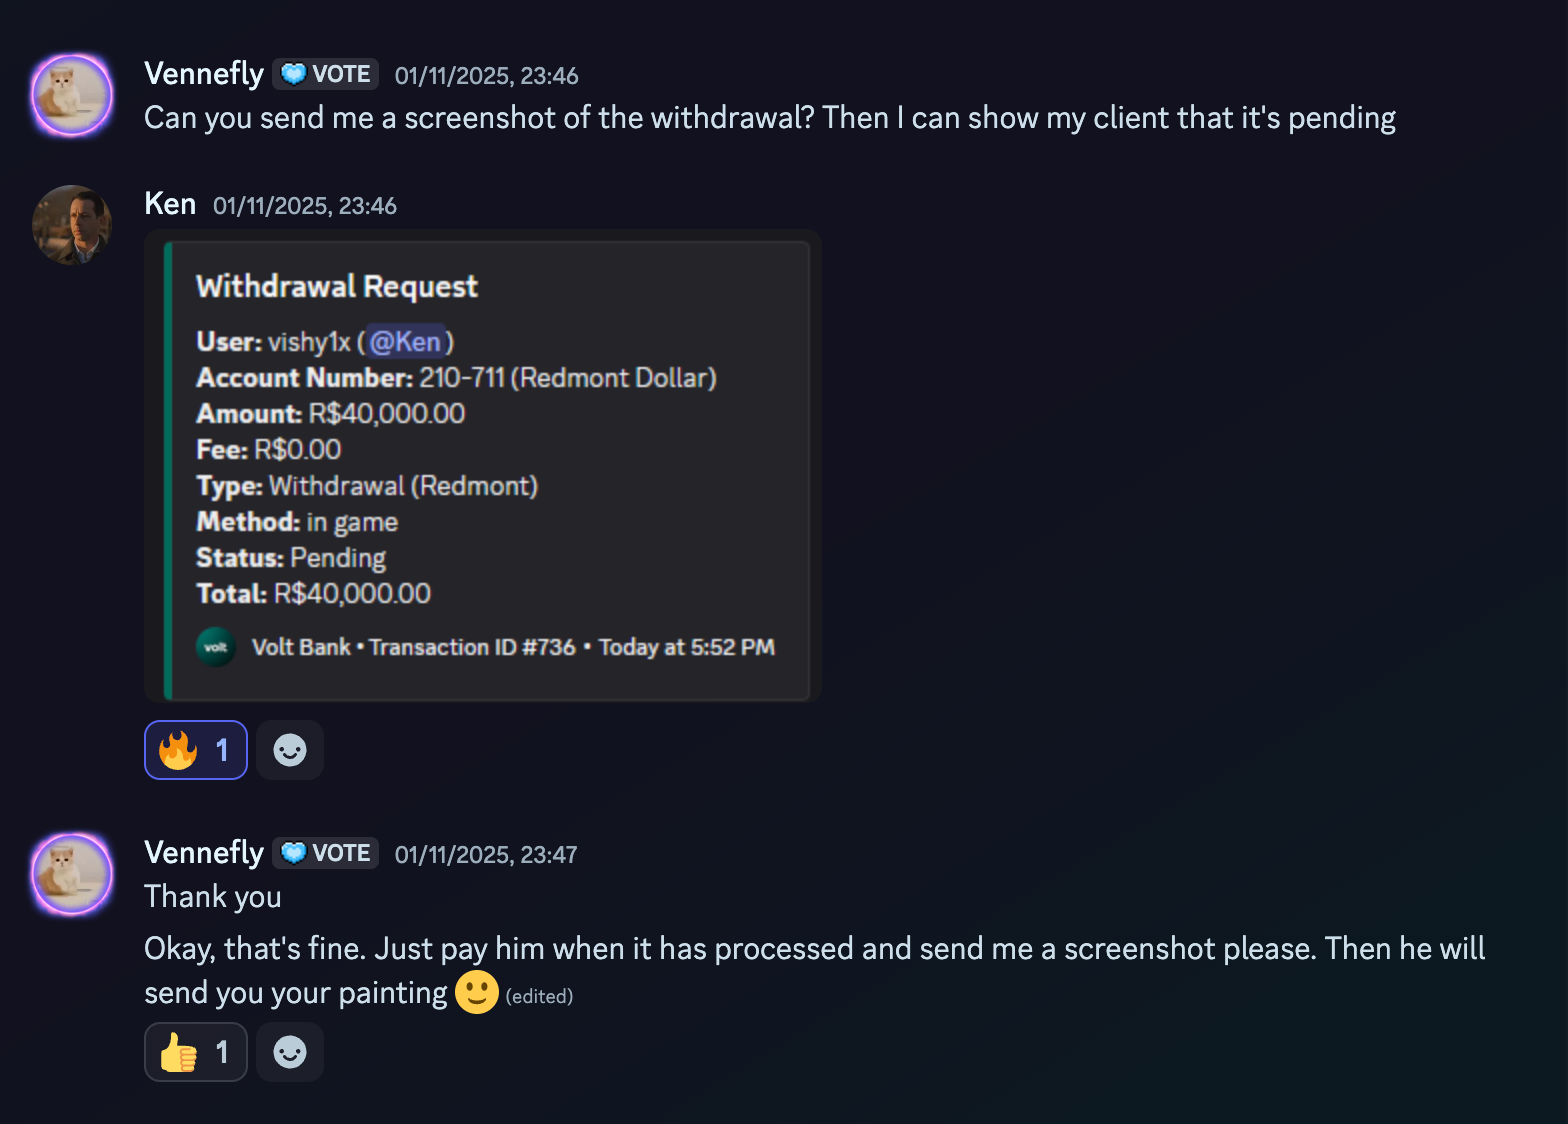The height and width of the screenshot is (1124, 1568).
Task: Select the Withdrawal Request embed
Action: pyautogui.click(x=480, y=465)
